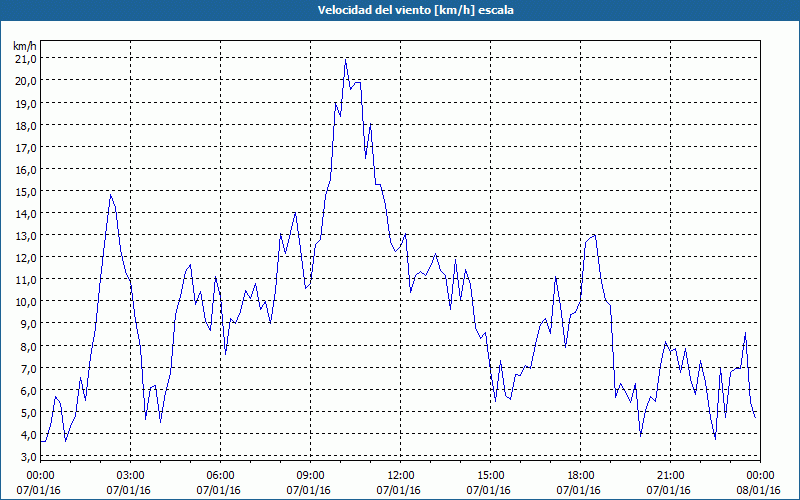Click the 18:00 time label

tap(581, 476)
